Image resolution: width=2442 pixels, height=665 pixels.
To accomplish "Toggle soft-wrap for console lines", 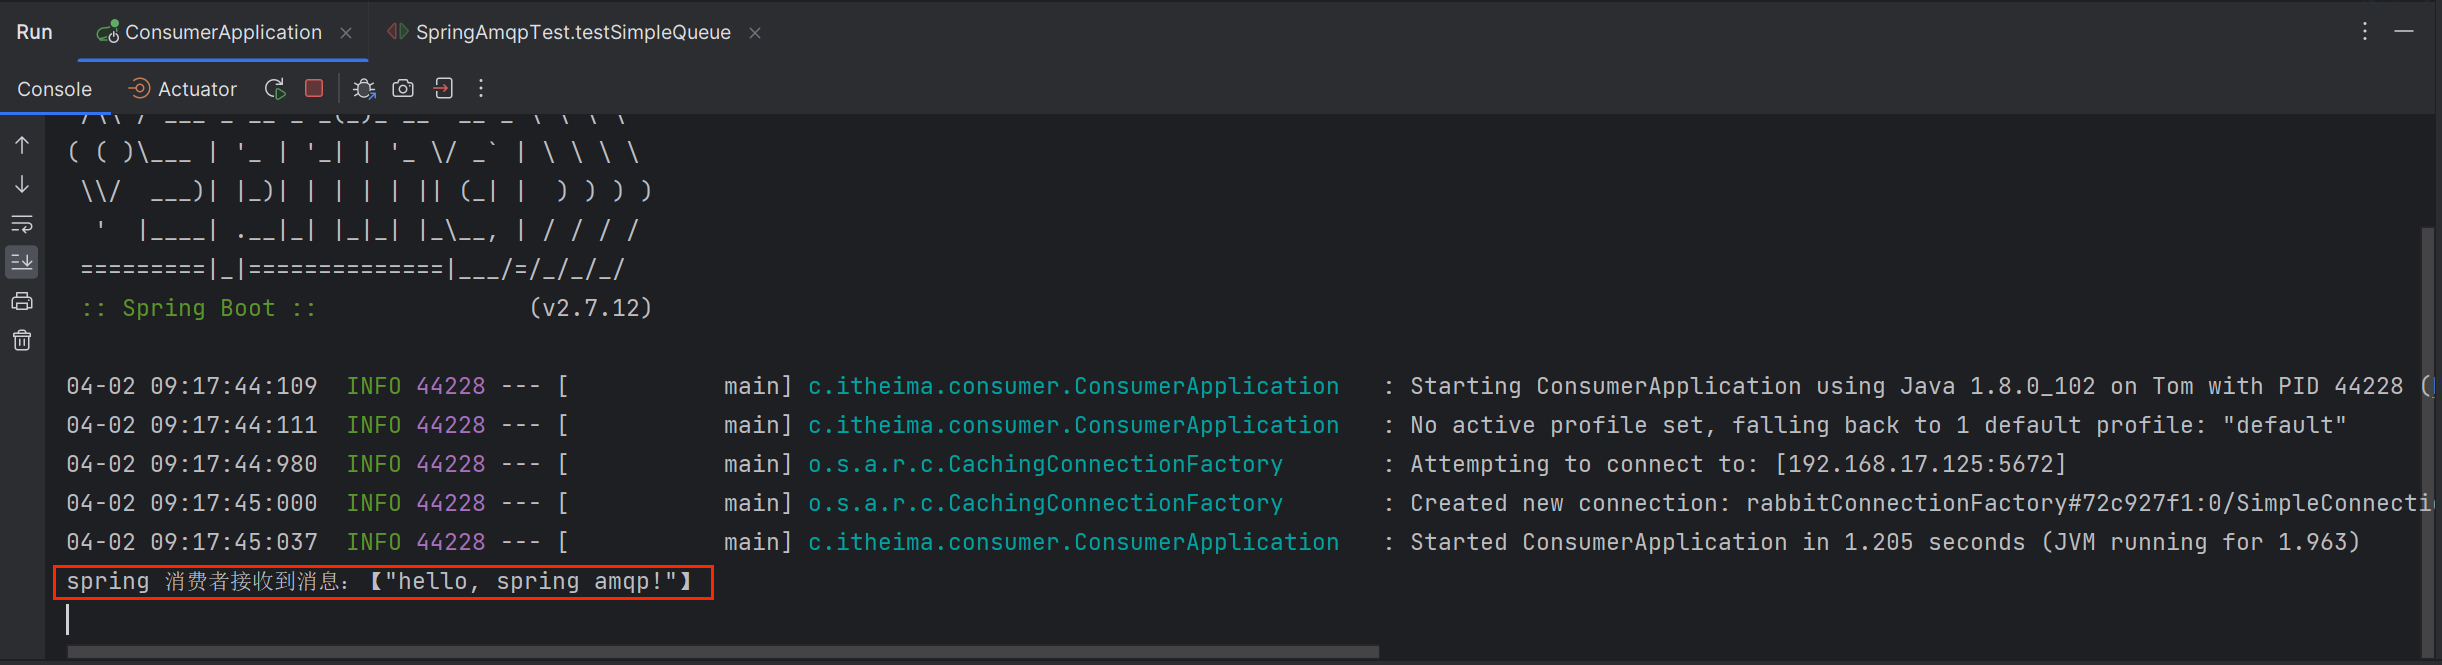I will 22,224.
